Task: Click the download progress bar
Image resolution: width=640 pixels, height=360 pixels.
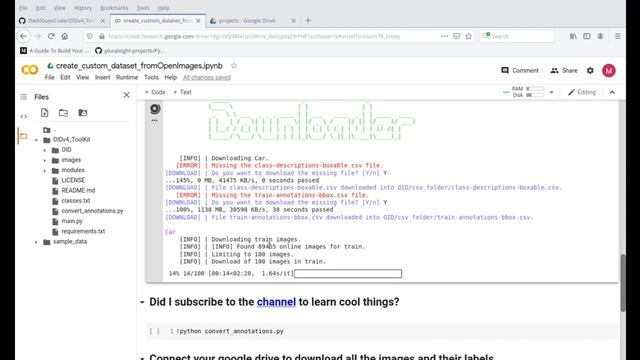Action: click(x=348, y=273)
